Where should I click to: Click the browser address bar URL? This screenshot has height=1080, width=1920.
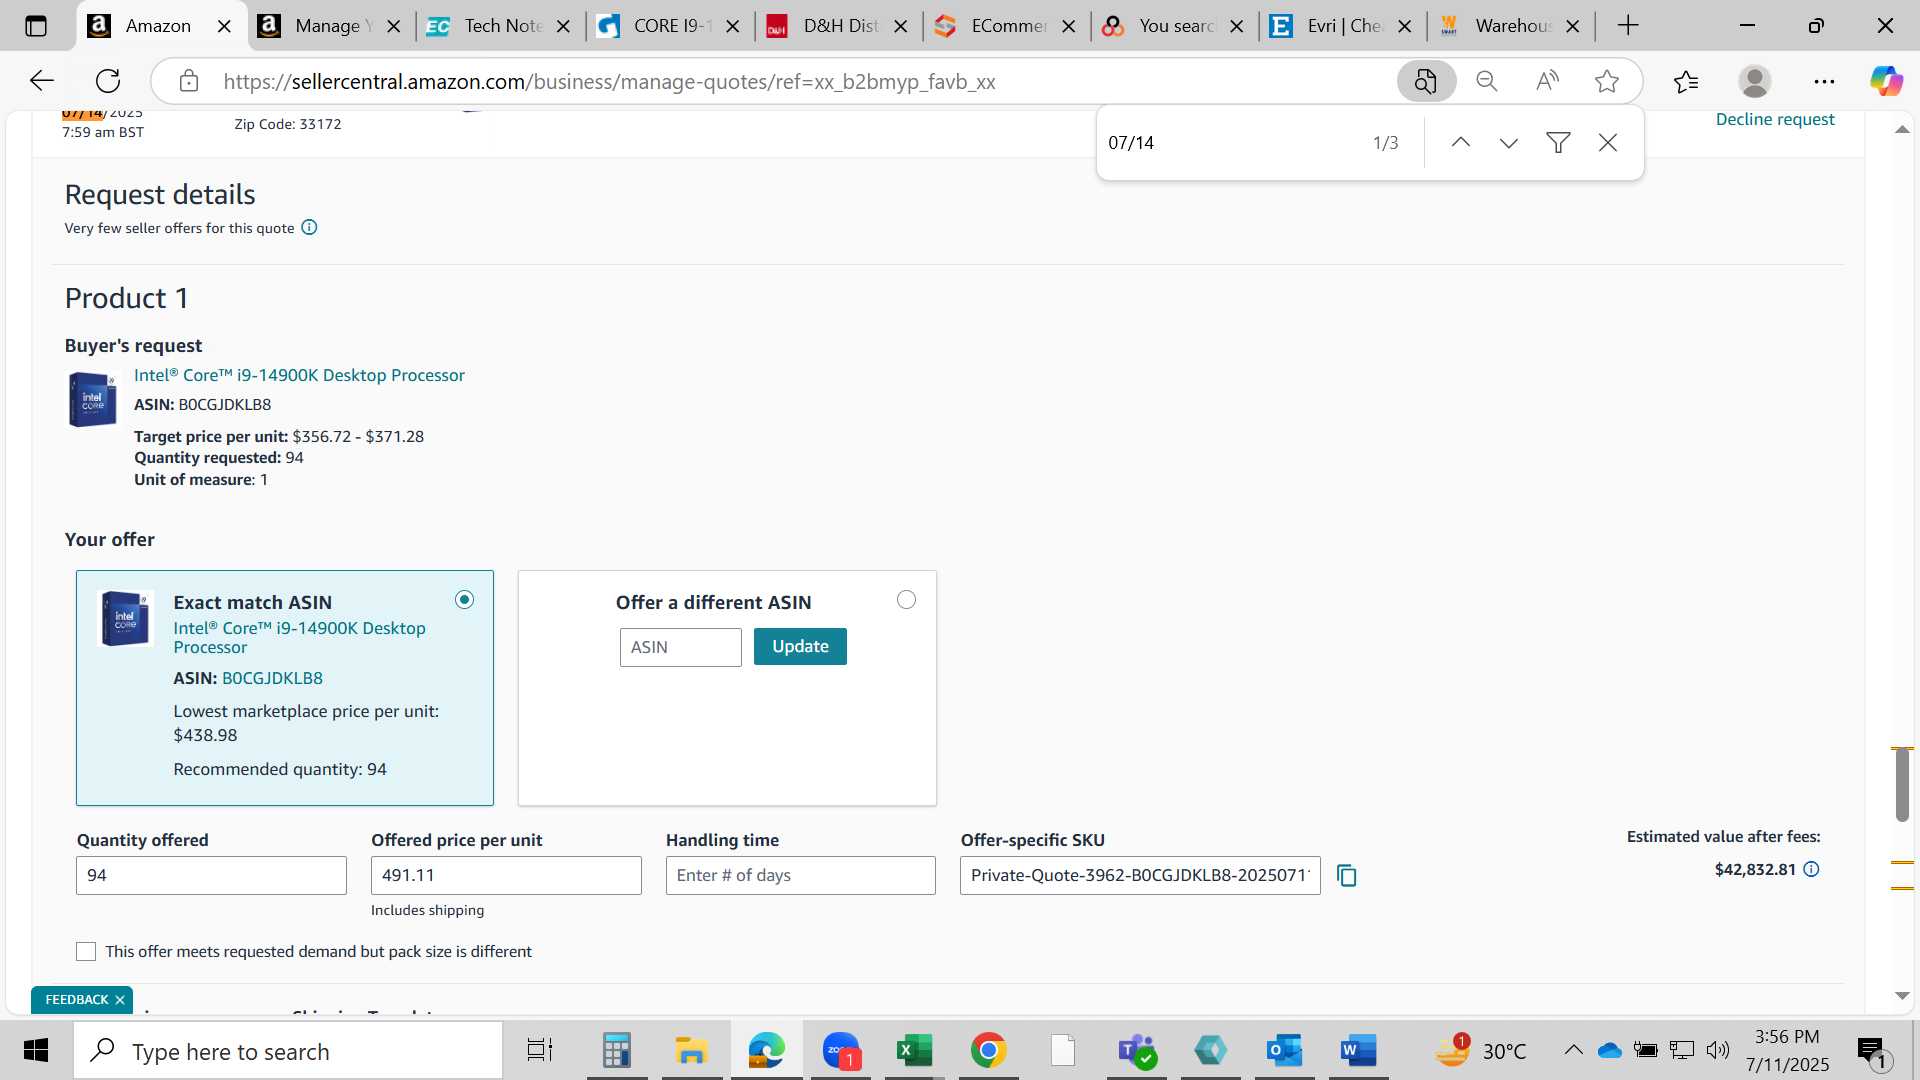click(x=609, y=82)
